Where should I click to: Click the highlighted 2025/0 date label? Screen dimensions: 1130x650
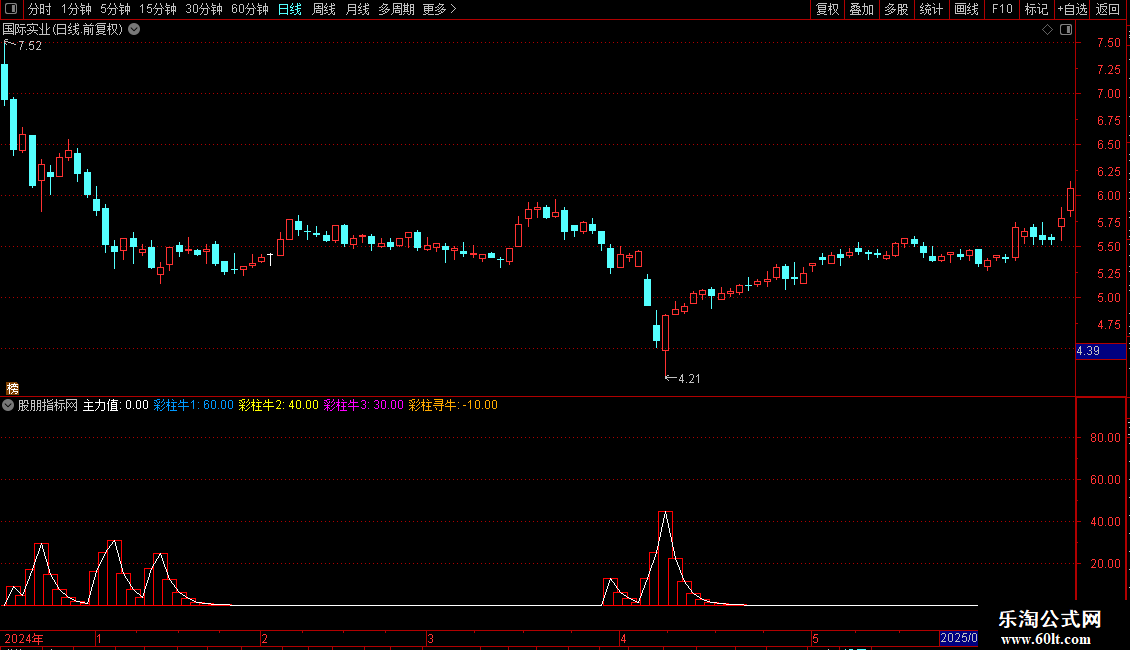tap(958, 638)
